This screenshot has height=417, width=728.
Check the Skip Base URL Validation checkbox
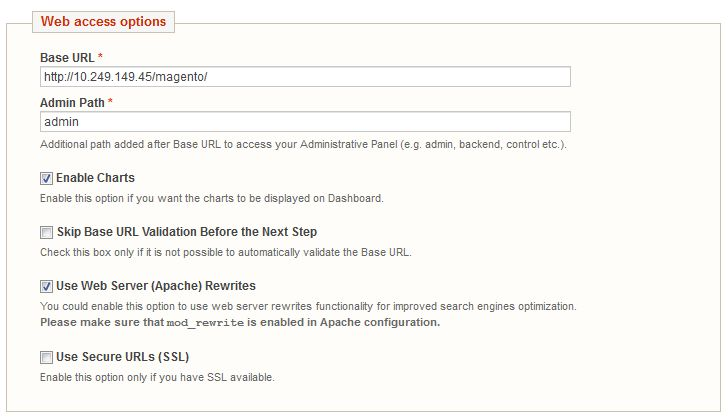tap(46, 232)
